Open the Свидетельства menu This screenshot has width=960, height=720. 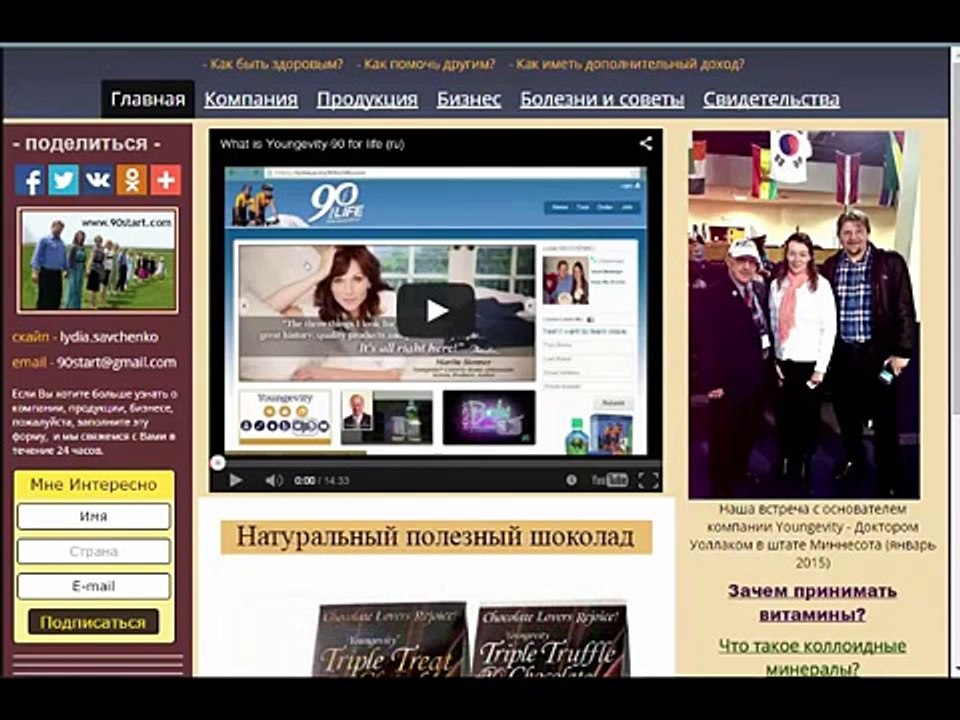click(x=771, y=99)
